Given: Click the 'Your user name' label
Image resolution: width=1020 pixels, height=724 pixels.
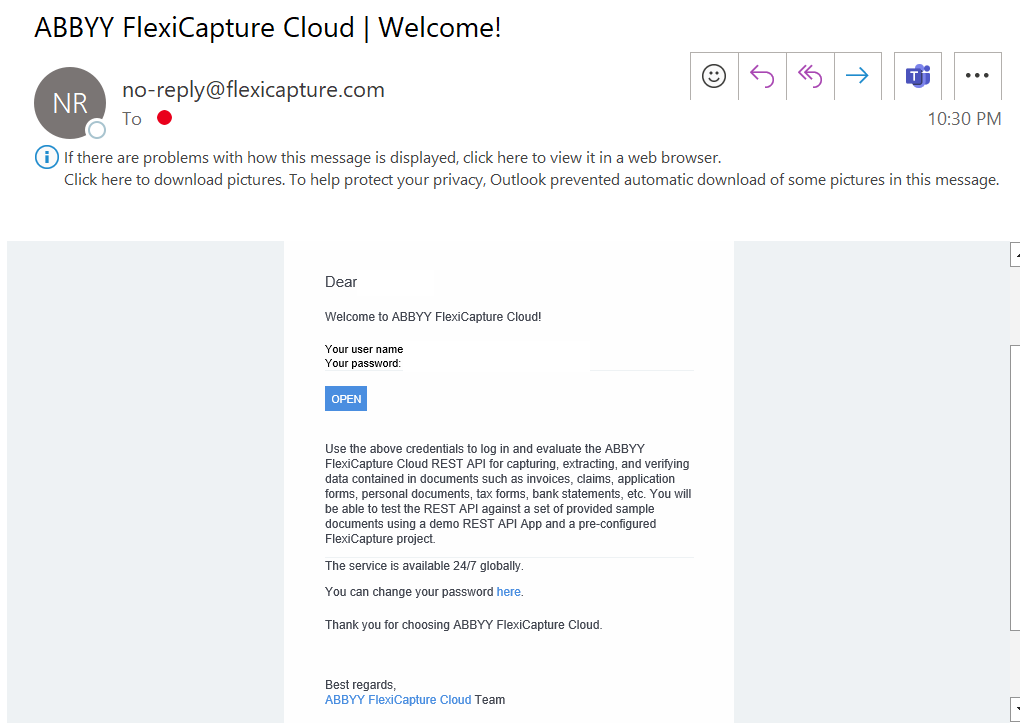Looking at the screenshot, I should click(x=364, y=349).
